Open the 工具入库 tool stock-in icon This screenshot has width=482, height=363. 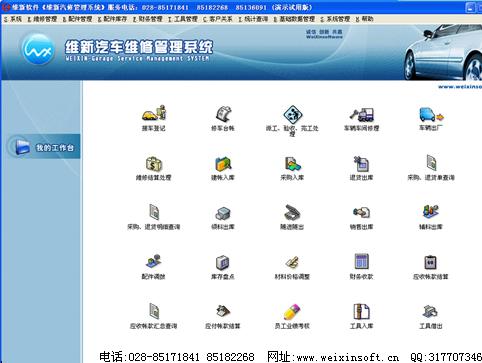[362, 311]
